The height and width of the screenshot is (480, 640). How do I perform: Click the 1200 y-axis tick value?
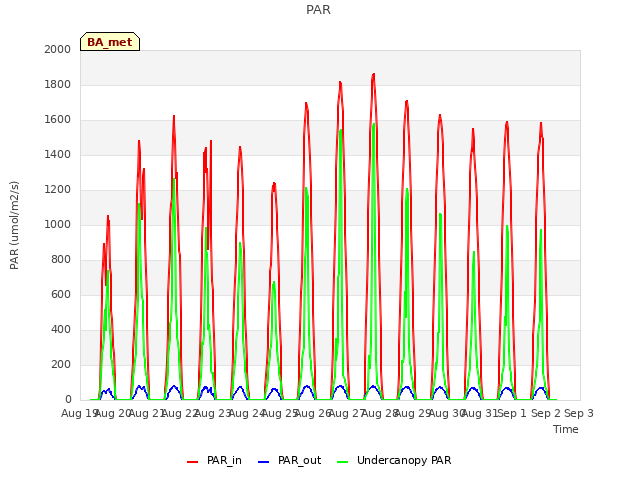pos(58,189)
